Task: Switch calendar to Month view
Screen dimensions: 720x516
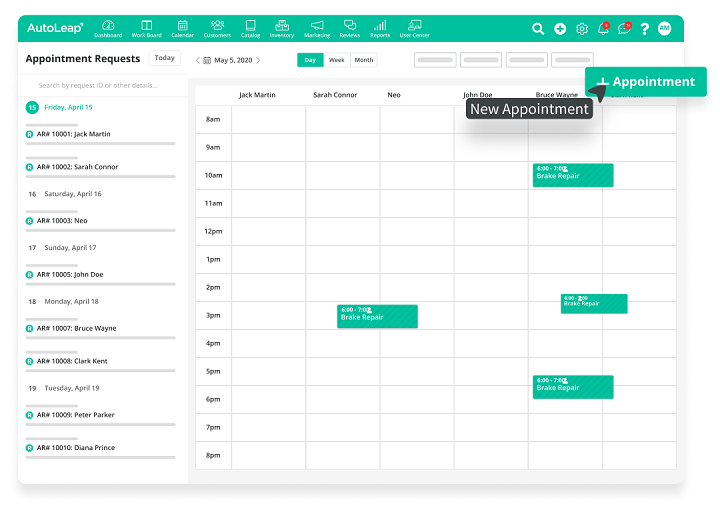Action: pos(364,60)
